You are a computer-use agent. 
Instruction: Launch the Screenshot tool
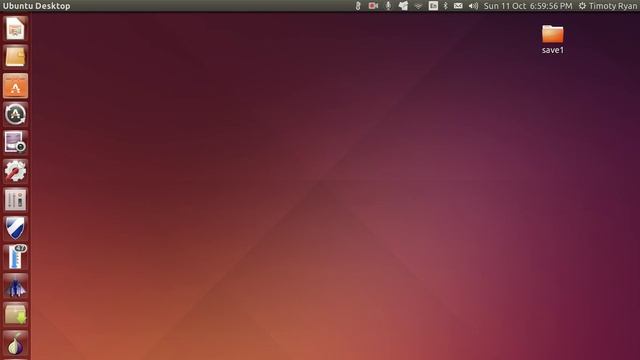16,142
